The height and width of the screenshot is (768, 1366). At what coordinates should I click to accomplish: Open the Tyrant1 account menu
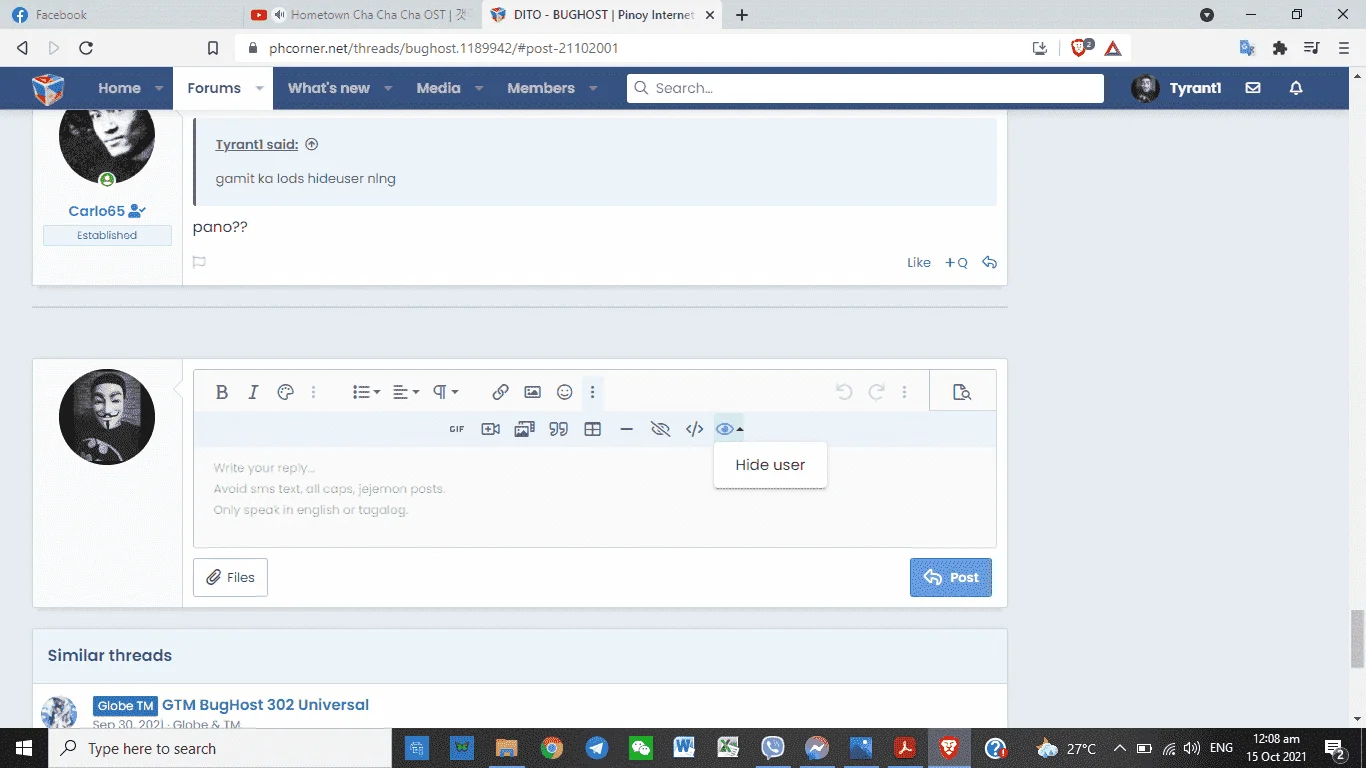coord(1176,88)
